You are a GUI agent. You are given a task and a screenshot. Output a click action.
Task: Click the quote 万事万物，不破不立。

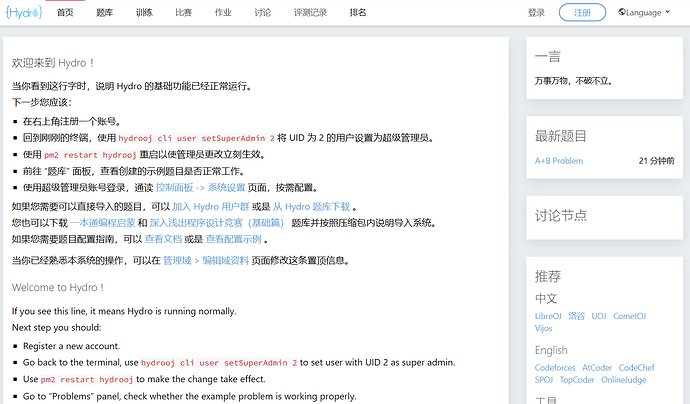pyautogui.click(x=573, y=81)
